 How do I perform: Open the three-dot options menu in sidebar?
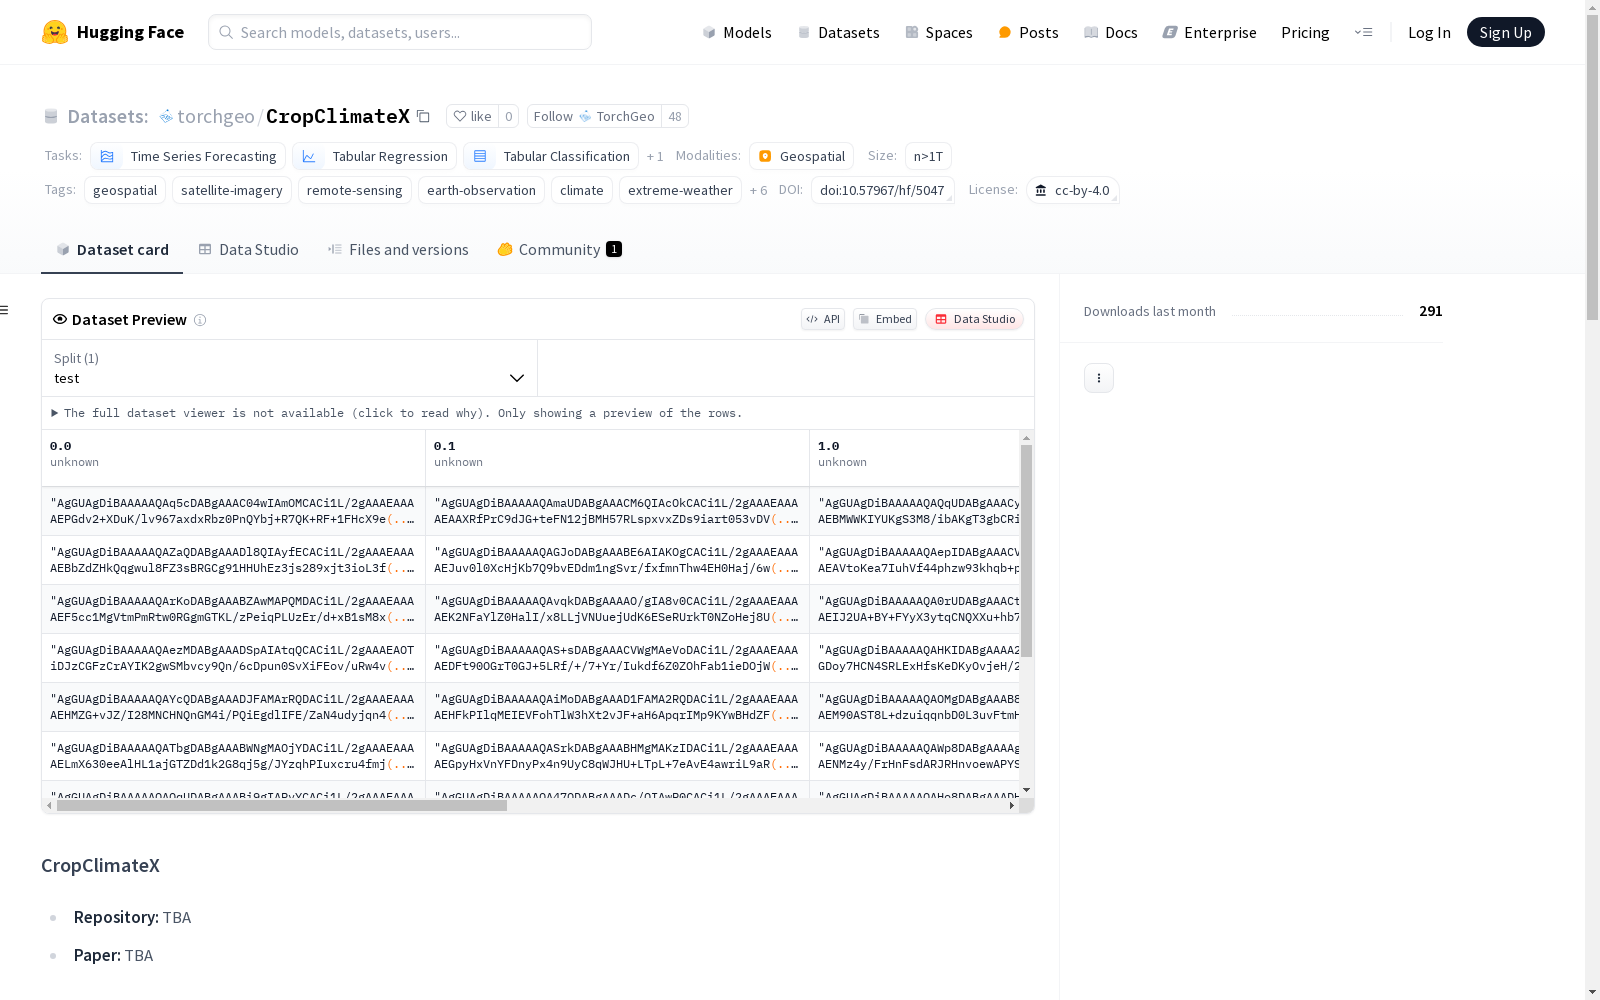(x=1099, y=378)
